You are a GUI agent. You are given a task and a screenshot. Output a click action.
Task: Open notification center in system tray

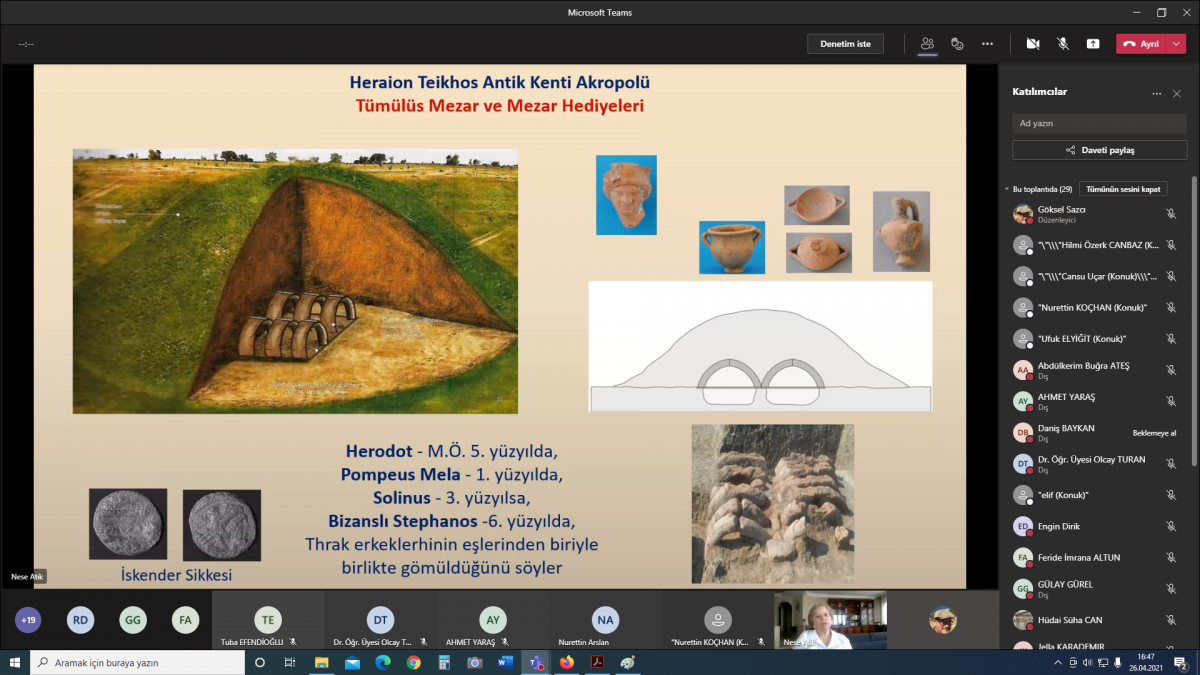click(1180, 662)
